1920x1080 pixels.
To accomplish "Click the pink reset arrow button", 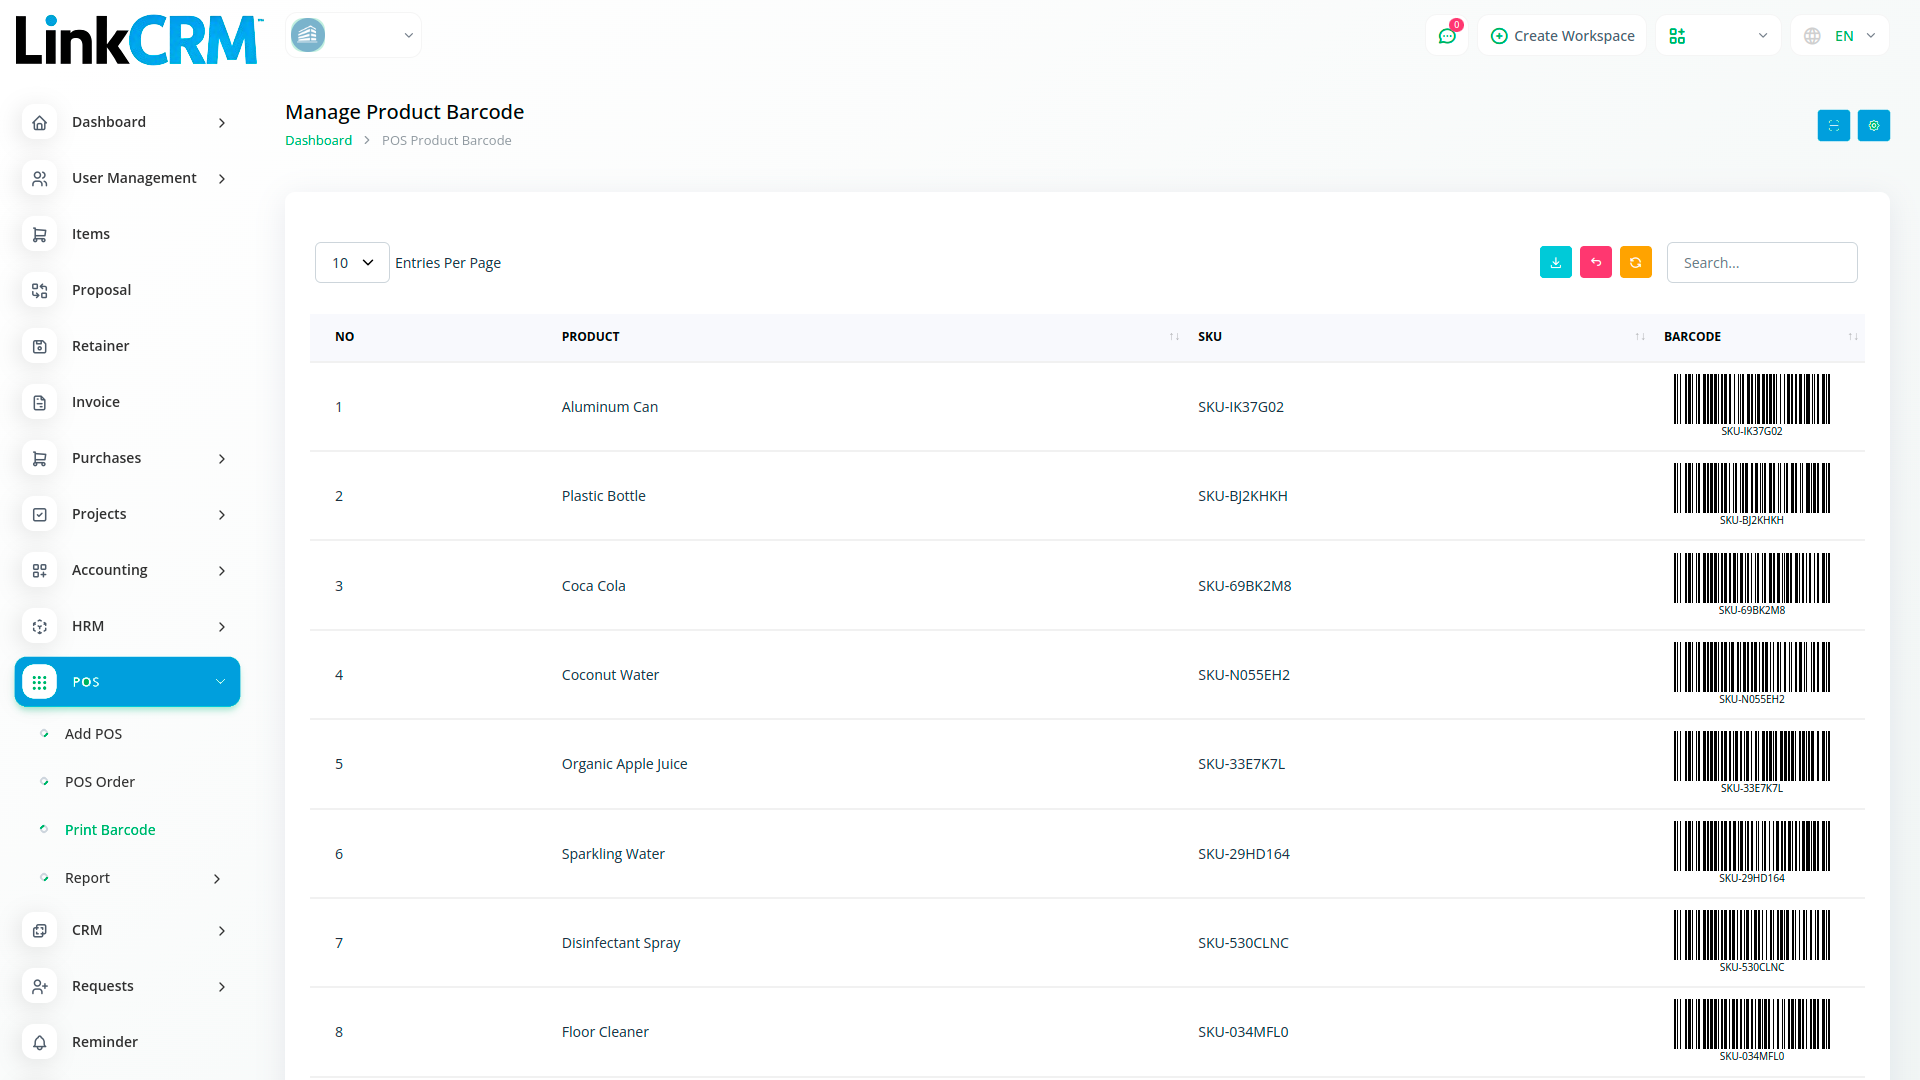I will coord(1595,263).
